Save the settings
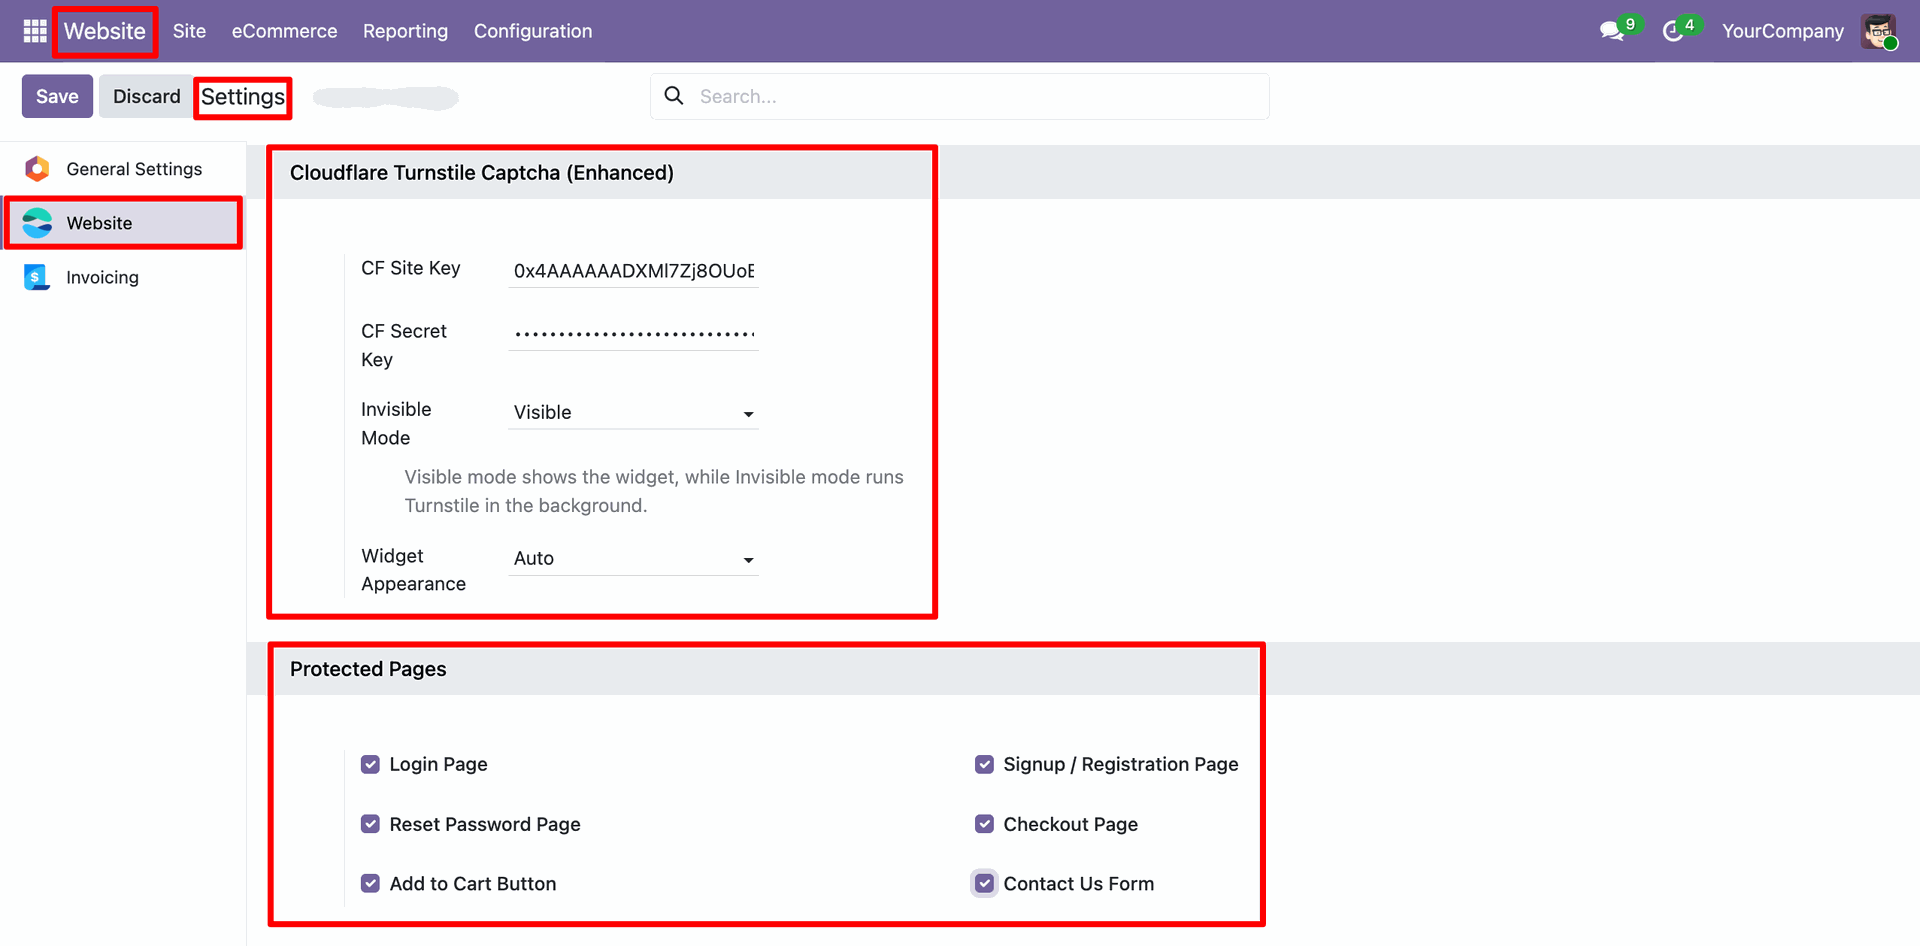Image resolution: width=1920 pixels, height=946 pixels. pos(57,96)
